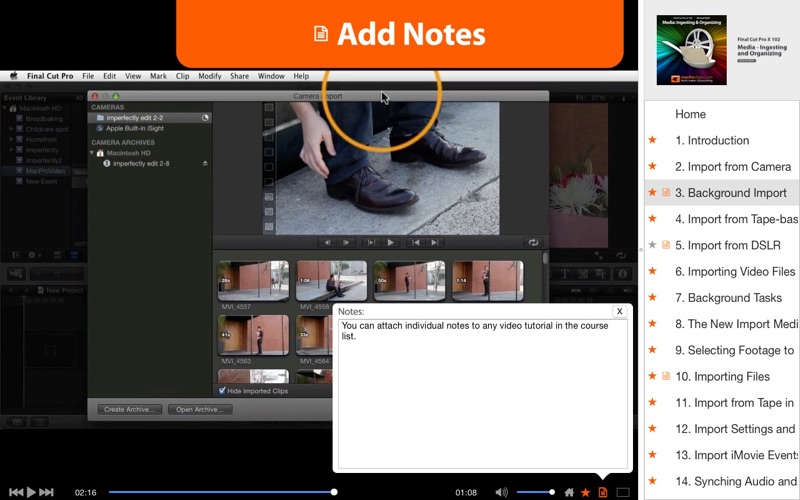This screenshot has height=500, width=800.
Task: Mute audio using the speaker icon
Action: pos(501,492)
